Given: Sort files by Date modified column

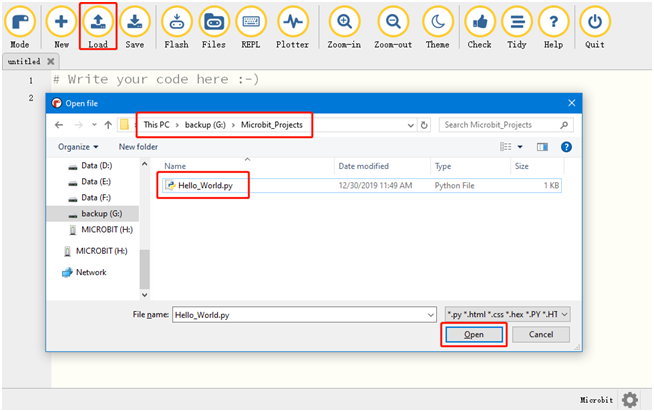Looking at the screenshot, I should click(x=363, y=166).
